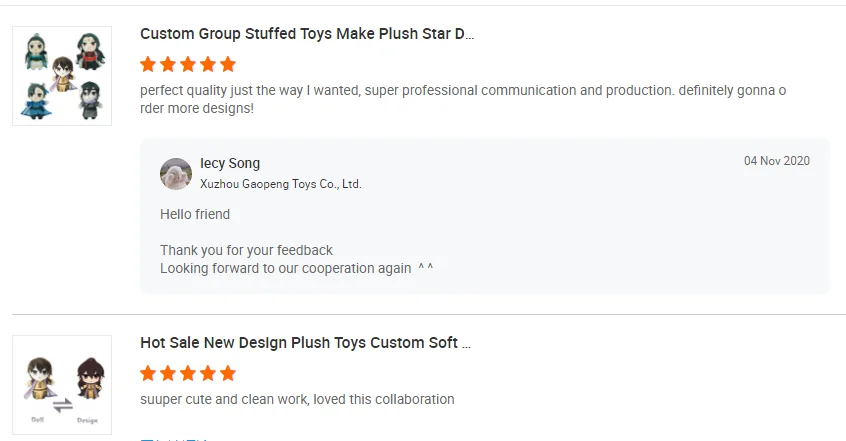The height and width of the screenshot is (441, 846).
Task: Click the 'Hello friend' reply line
Action: coord(195,214)
